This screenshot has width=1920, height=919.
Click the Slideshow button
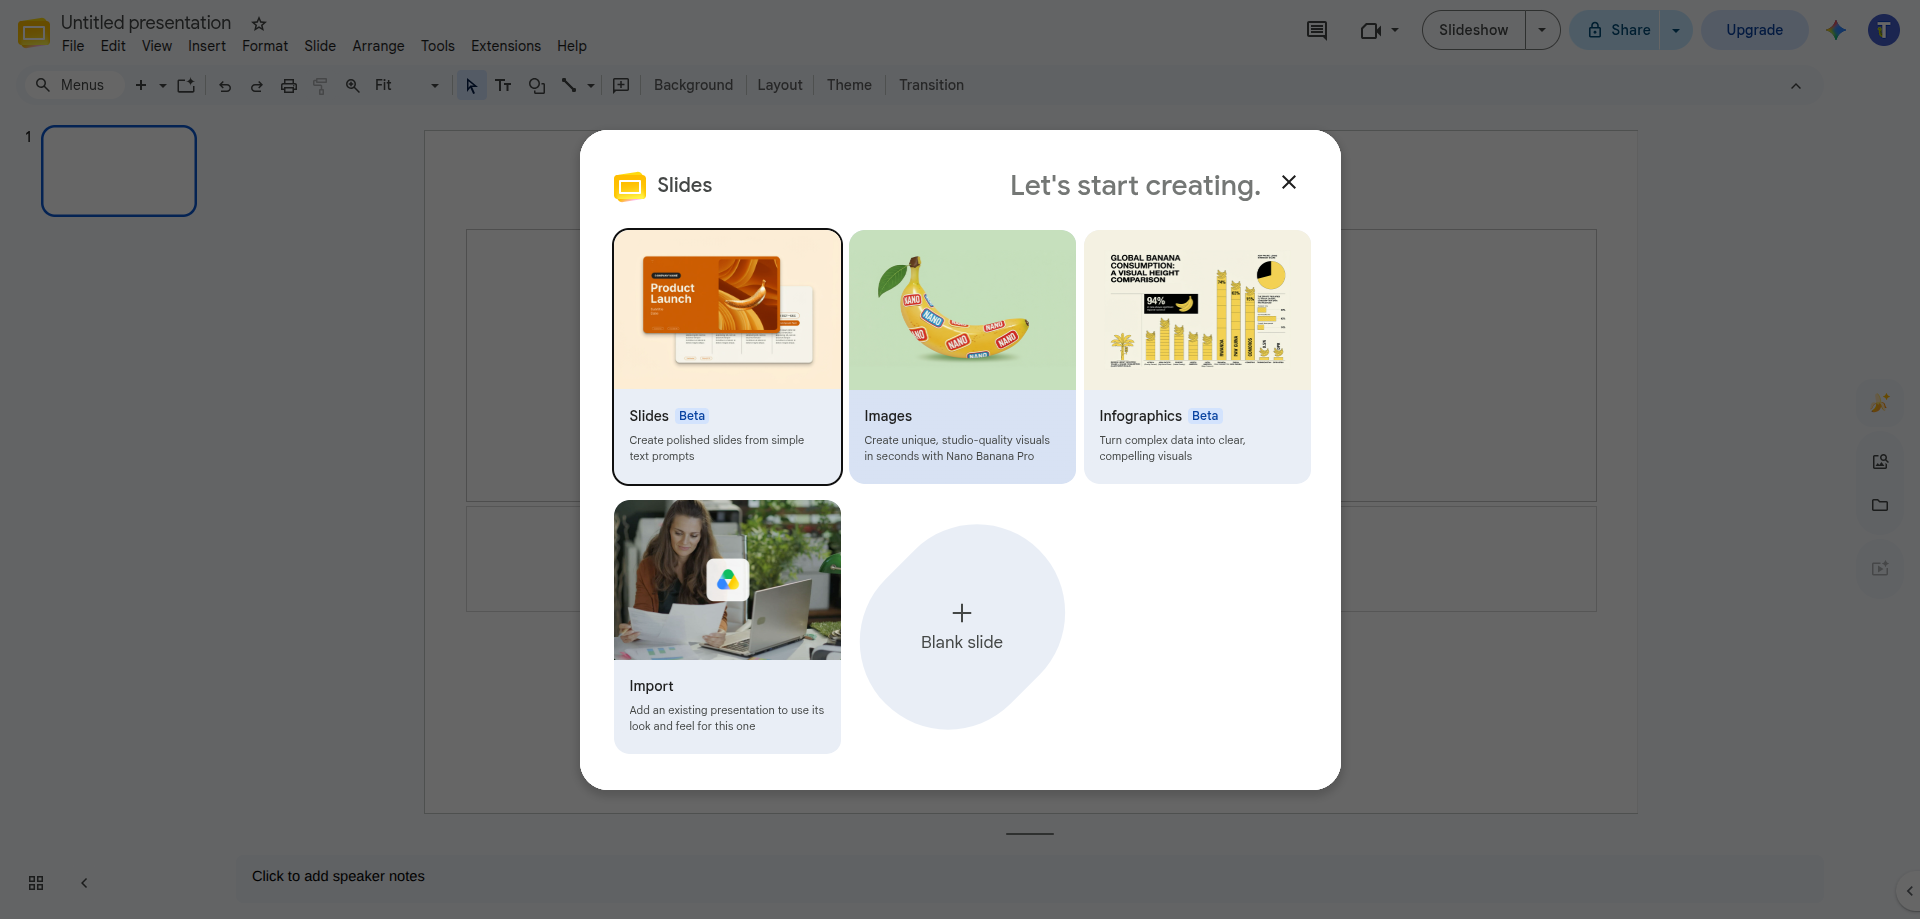(1473, 30)
